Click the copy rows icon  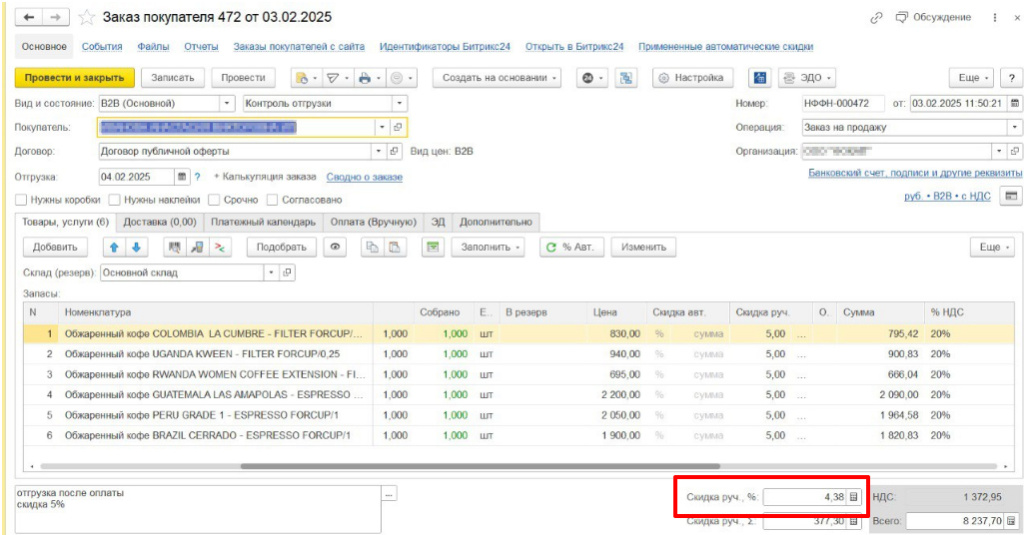click(x=372, y=247)
